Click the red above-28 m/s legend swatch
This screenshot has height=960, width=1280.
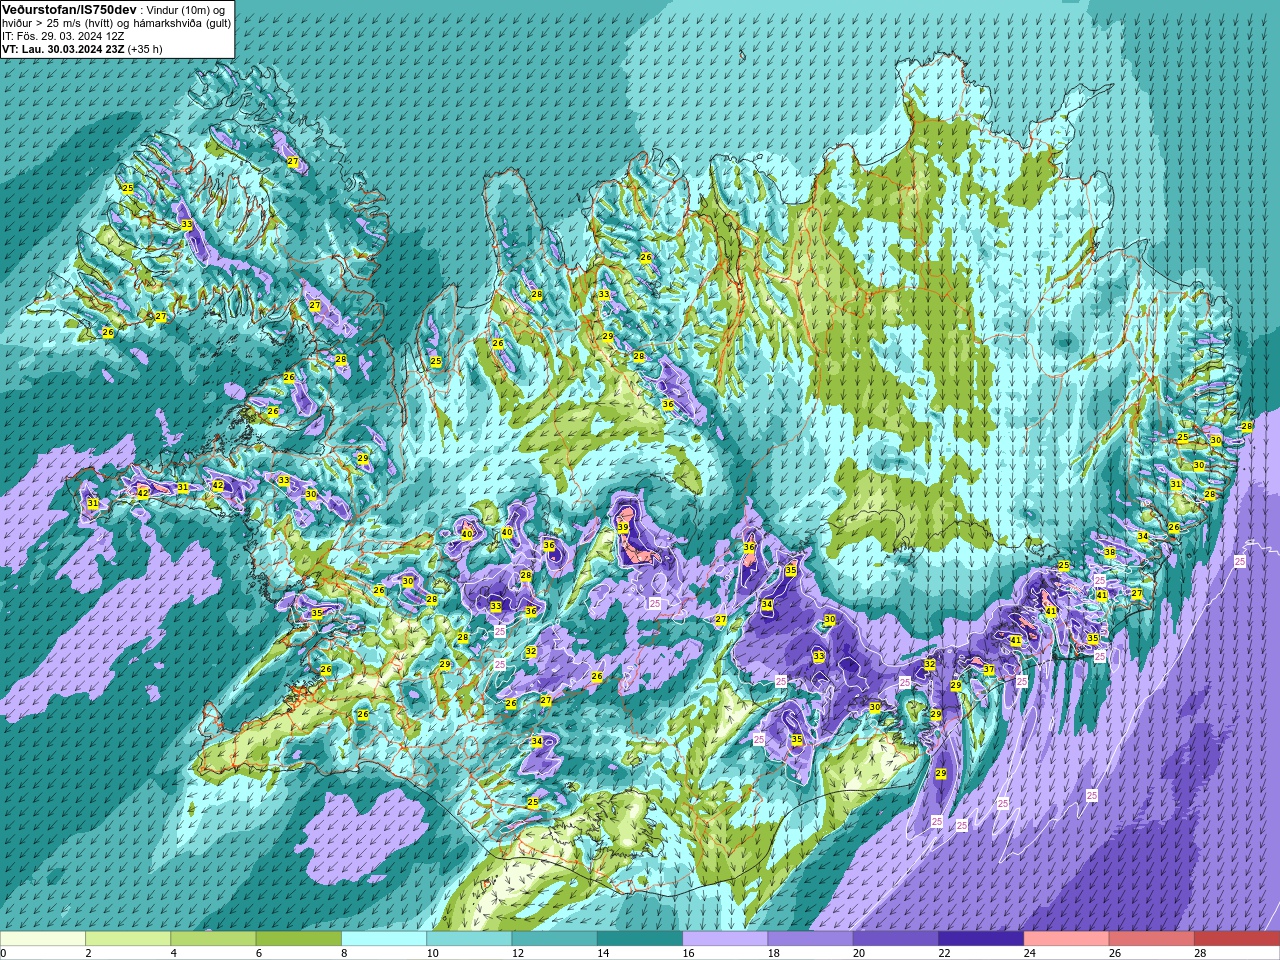point(1237,939)
